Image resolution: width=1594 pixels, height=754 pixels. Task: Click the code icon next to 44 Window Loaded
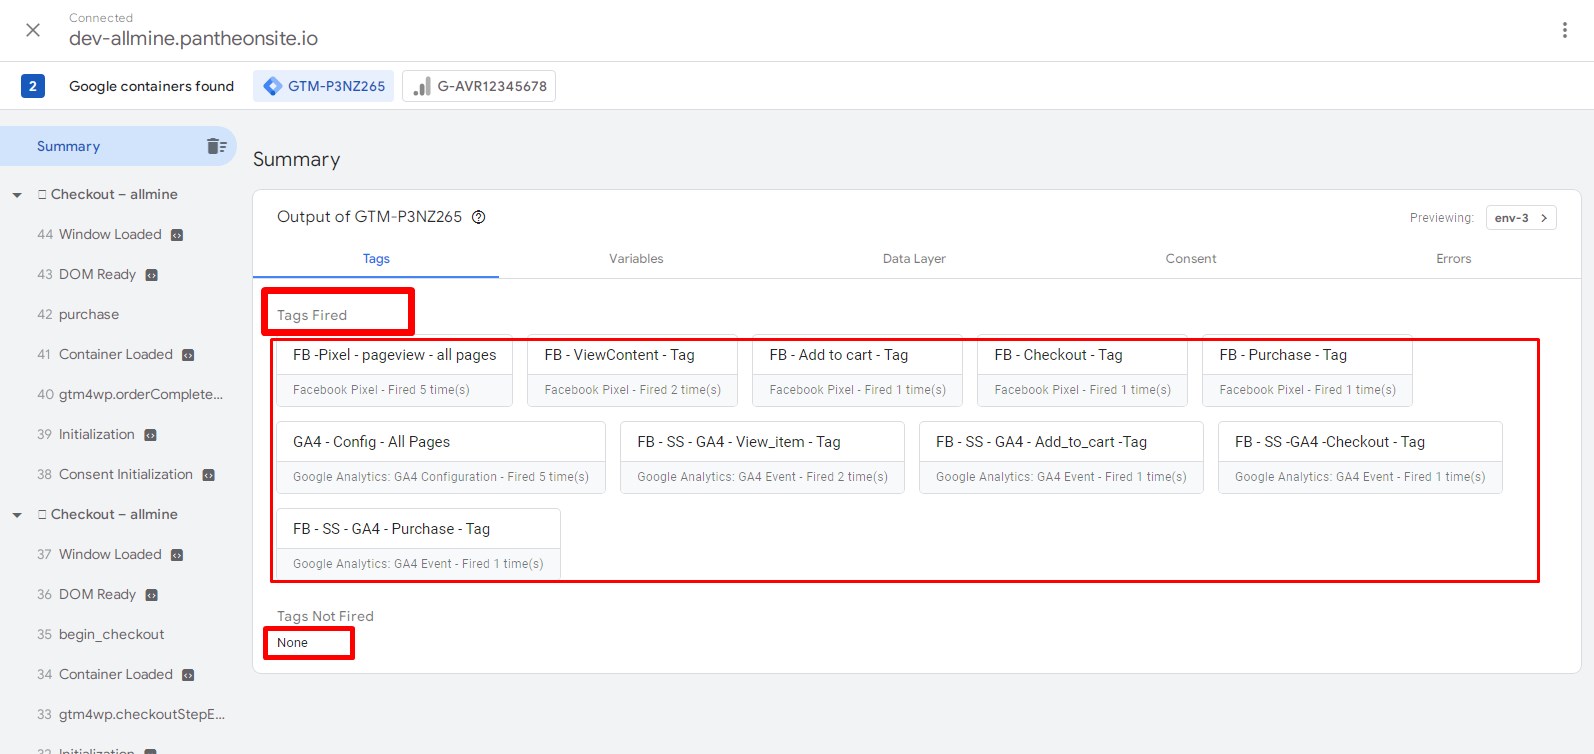click(x=177, y=235)
